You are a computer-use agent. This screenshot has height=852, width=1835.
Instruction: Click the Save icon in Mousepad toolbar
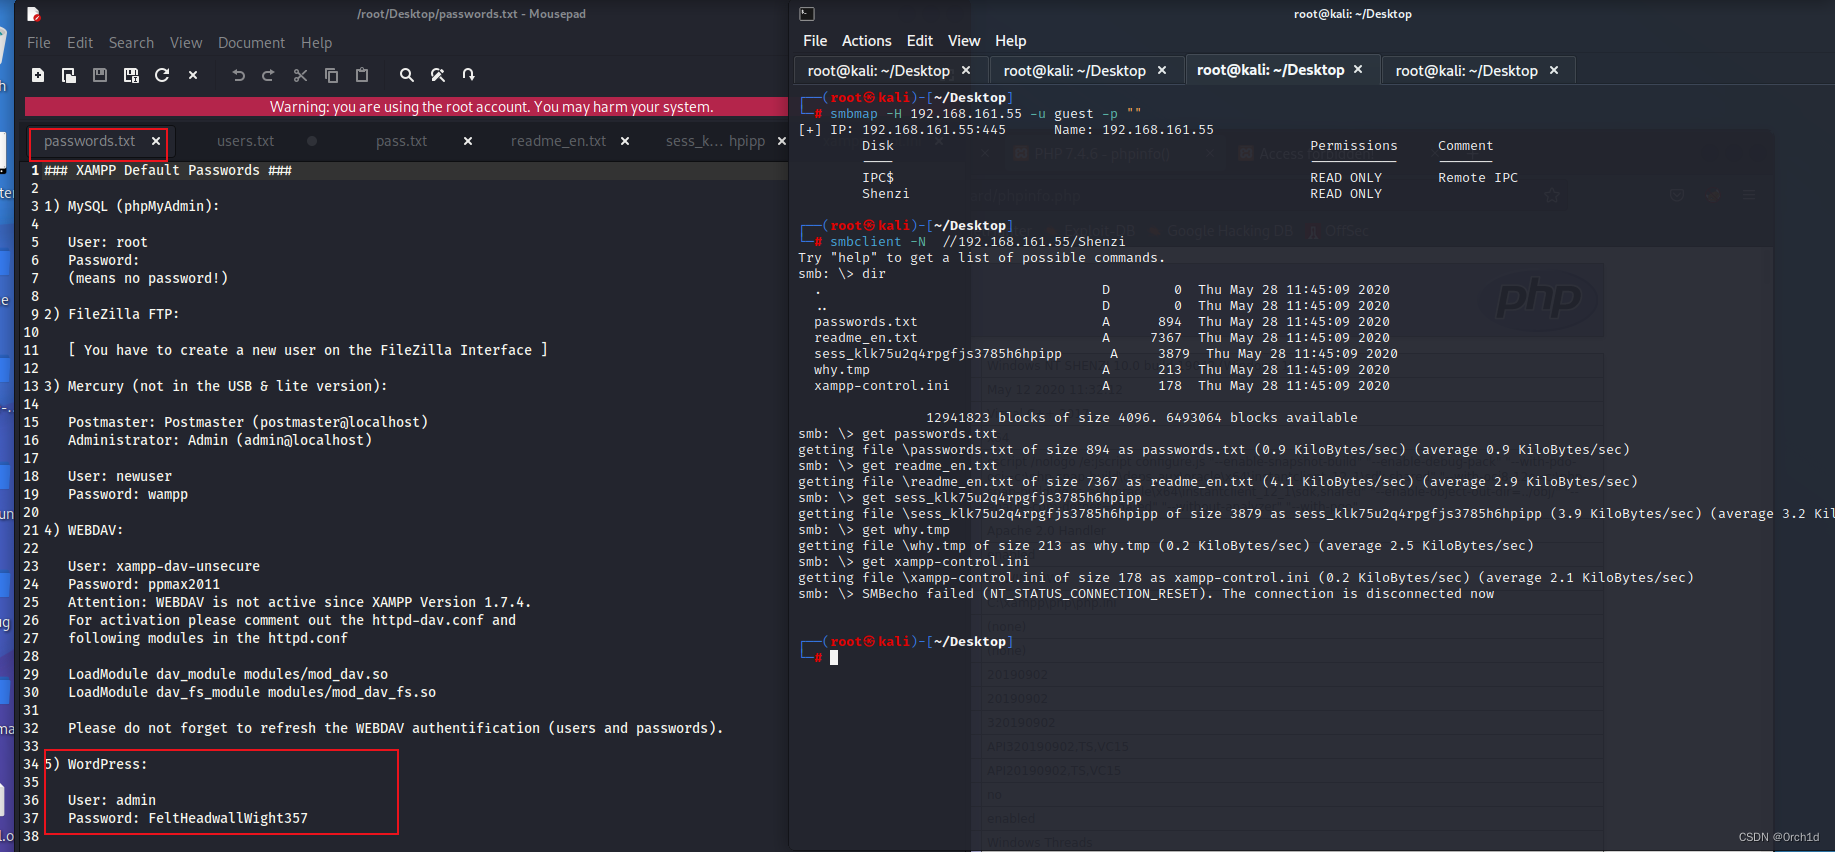coord(100,75)
